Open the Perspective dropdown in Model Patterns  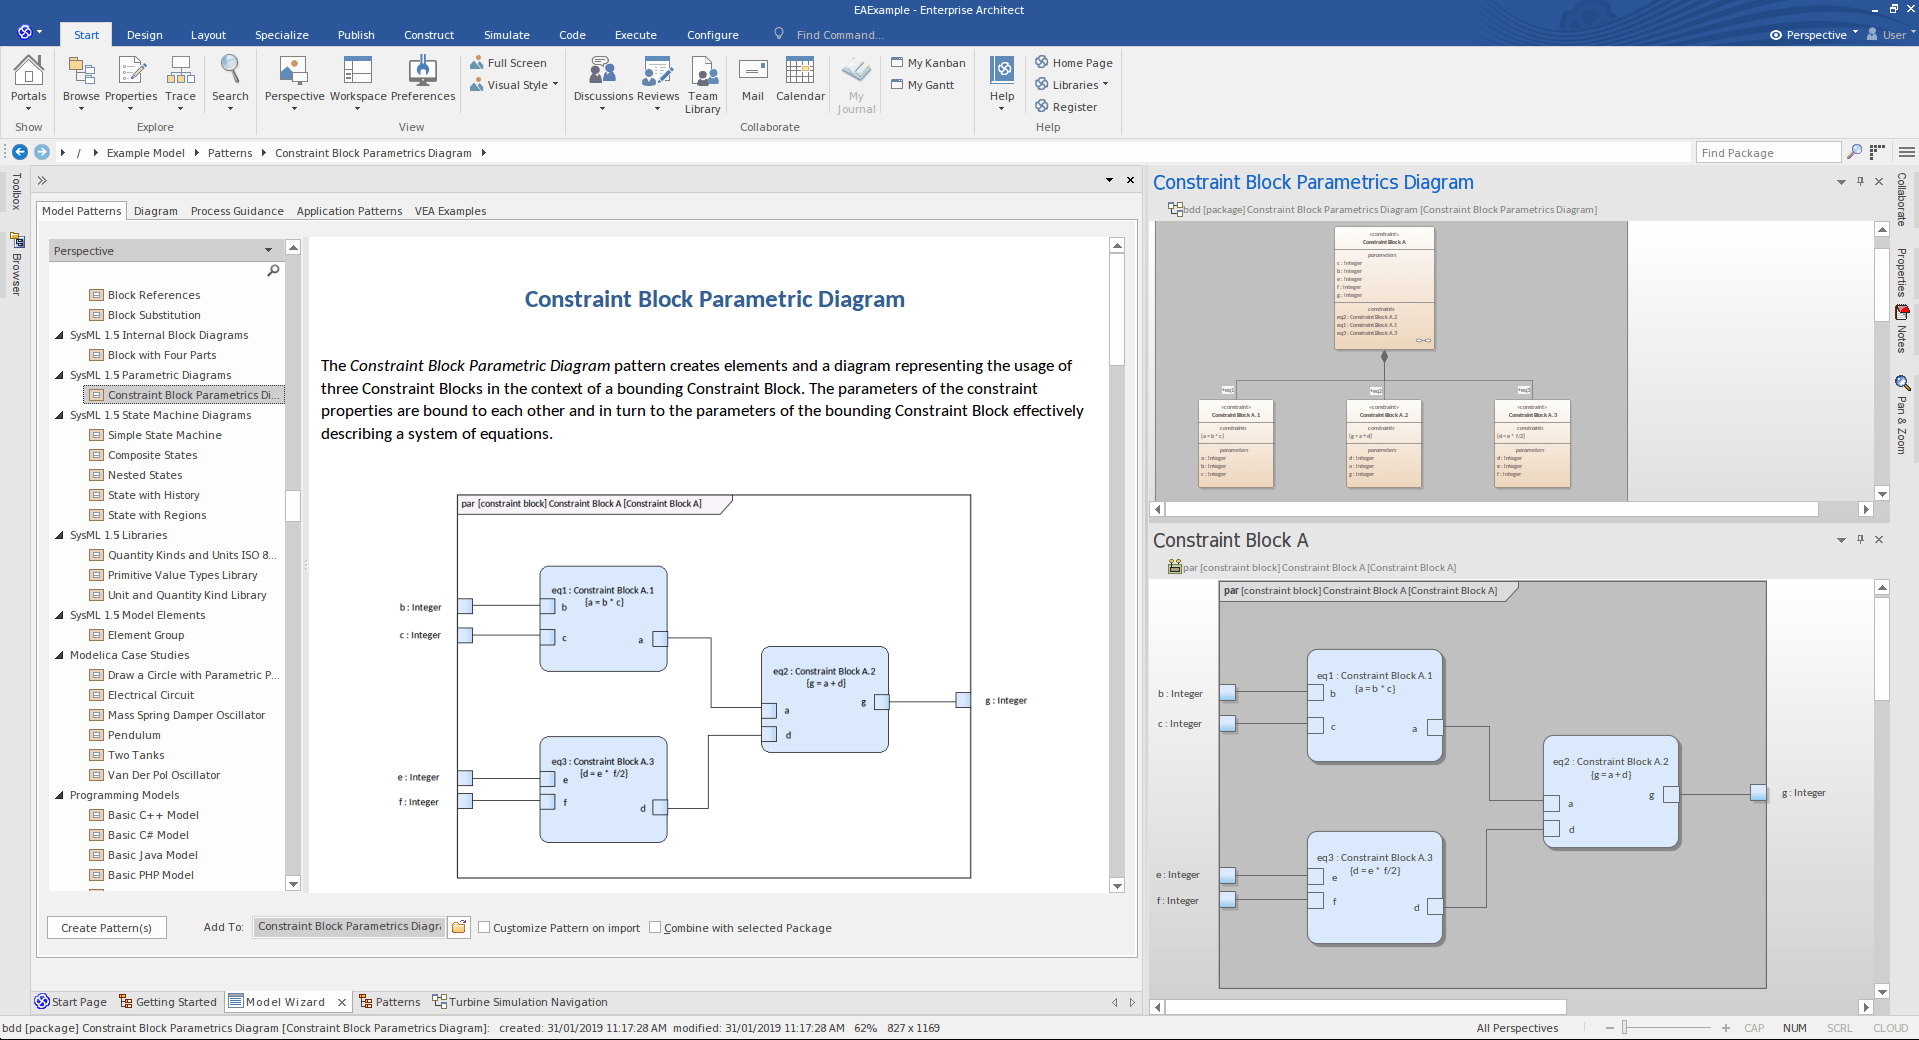click(x=267, y=250)
